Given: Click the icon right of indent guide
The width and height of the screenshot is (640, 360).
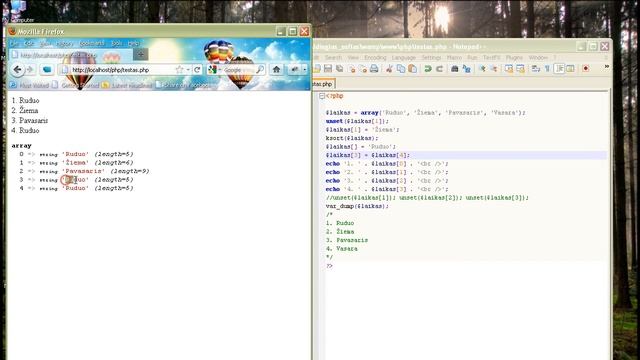Looking at the screenshot, I should pyautogui.click(x=570, y=69).
